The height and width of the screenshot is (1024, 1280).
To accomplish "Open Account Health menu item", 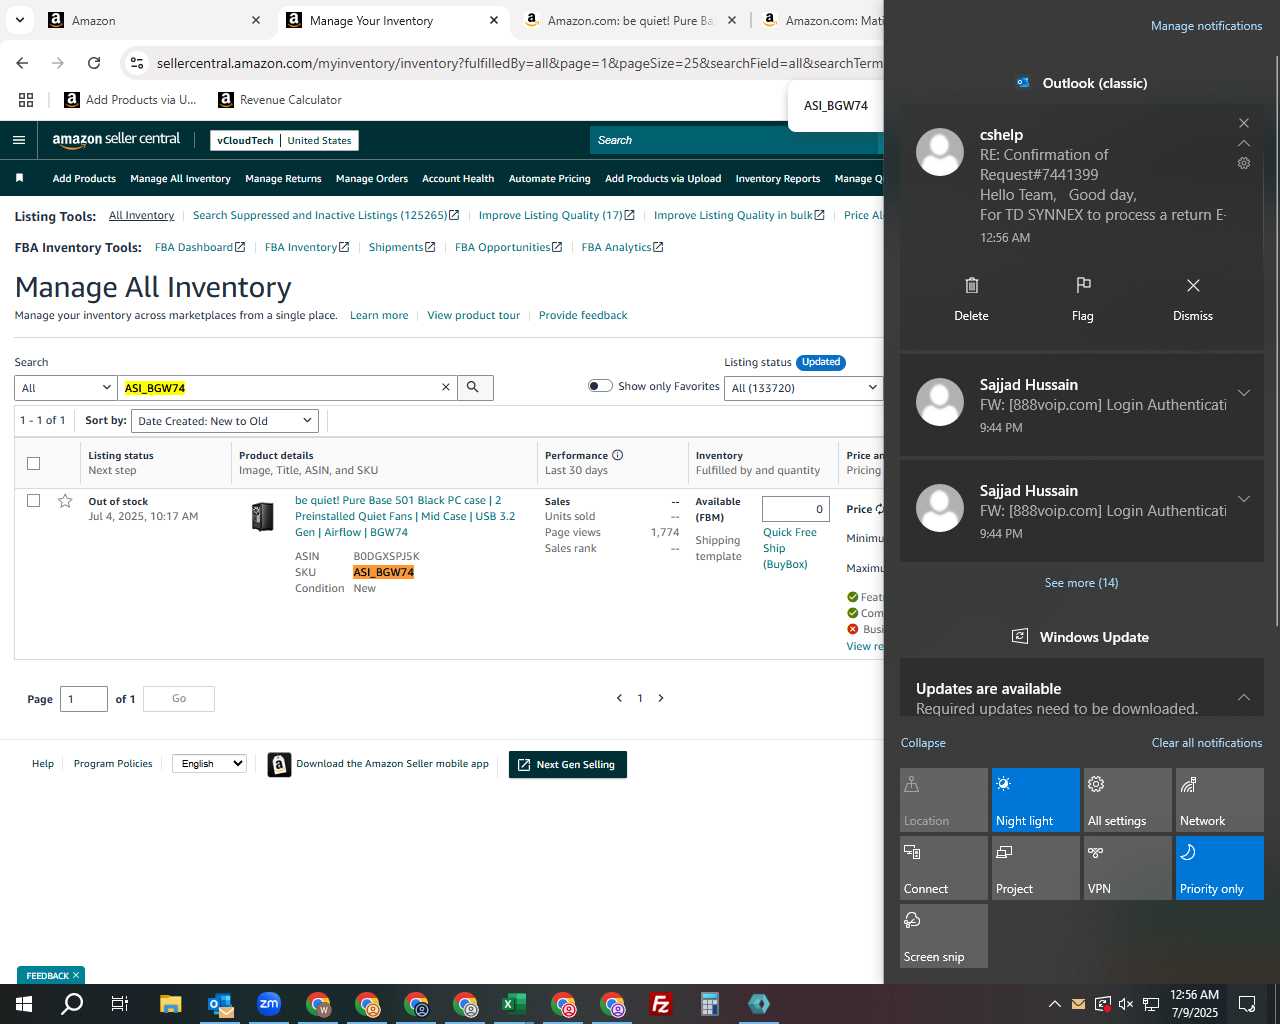I will 458,178.
